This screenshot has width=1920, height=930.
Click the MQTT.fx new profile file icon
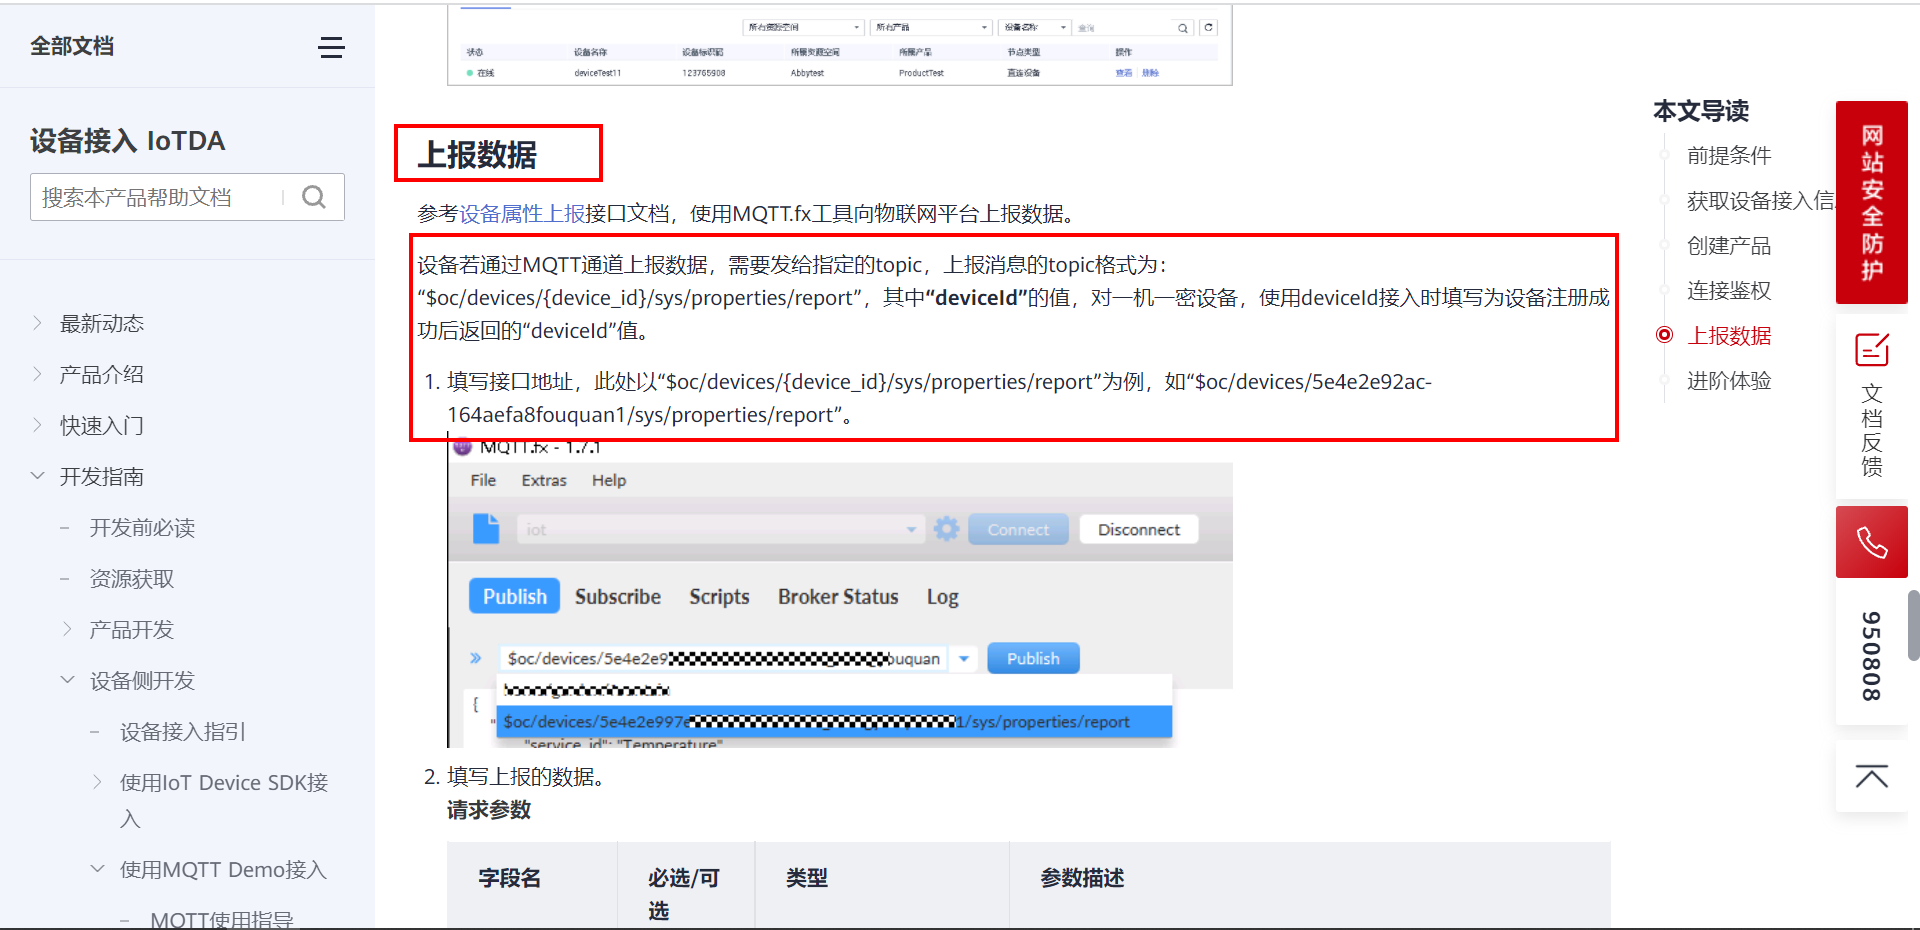pyautogui.click(x=486, y=528)
